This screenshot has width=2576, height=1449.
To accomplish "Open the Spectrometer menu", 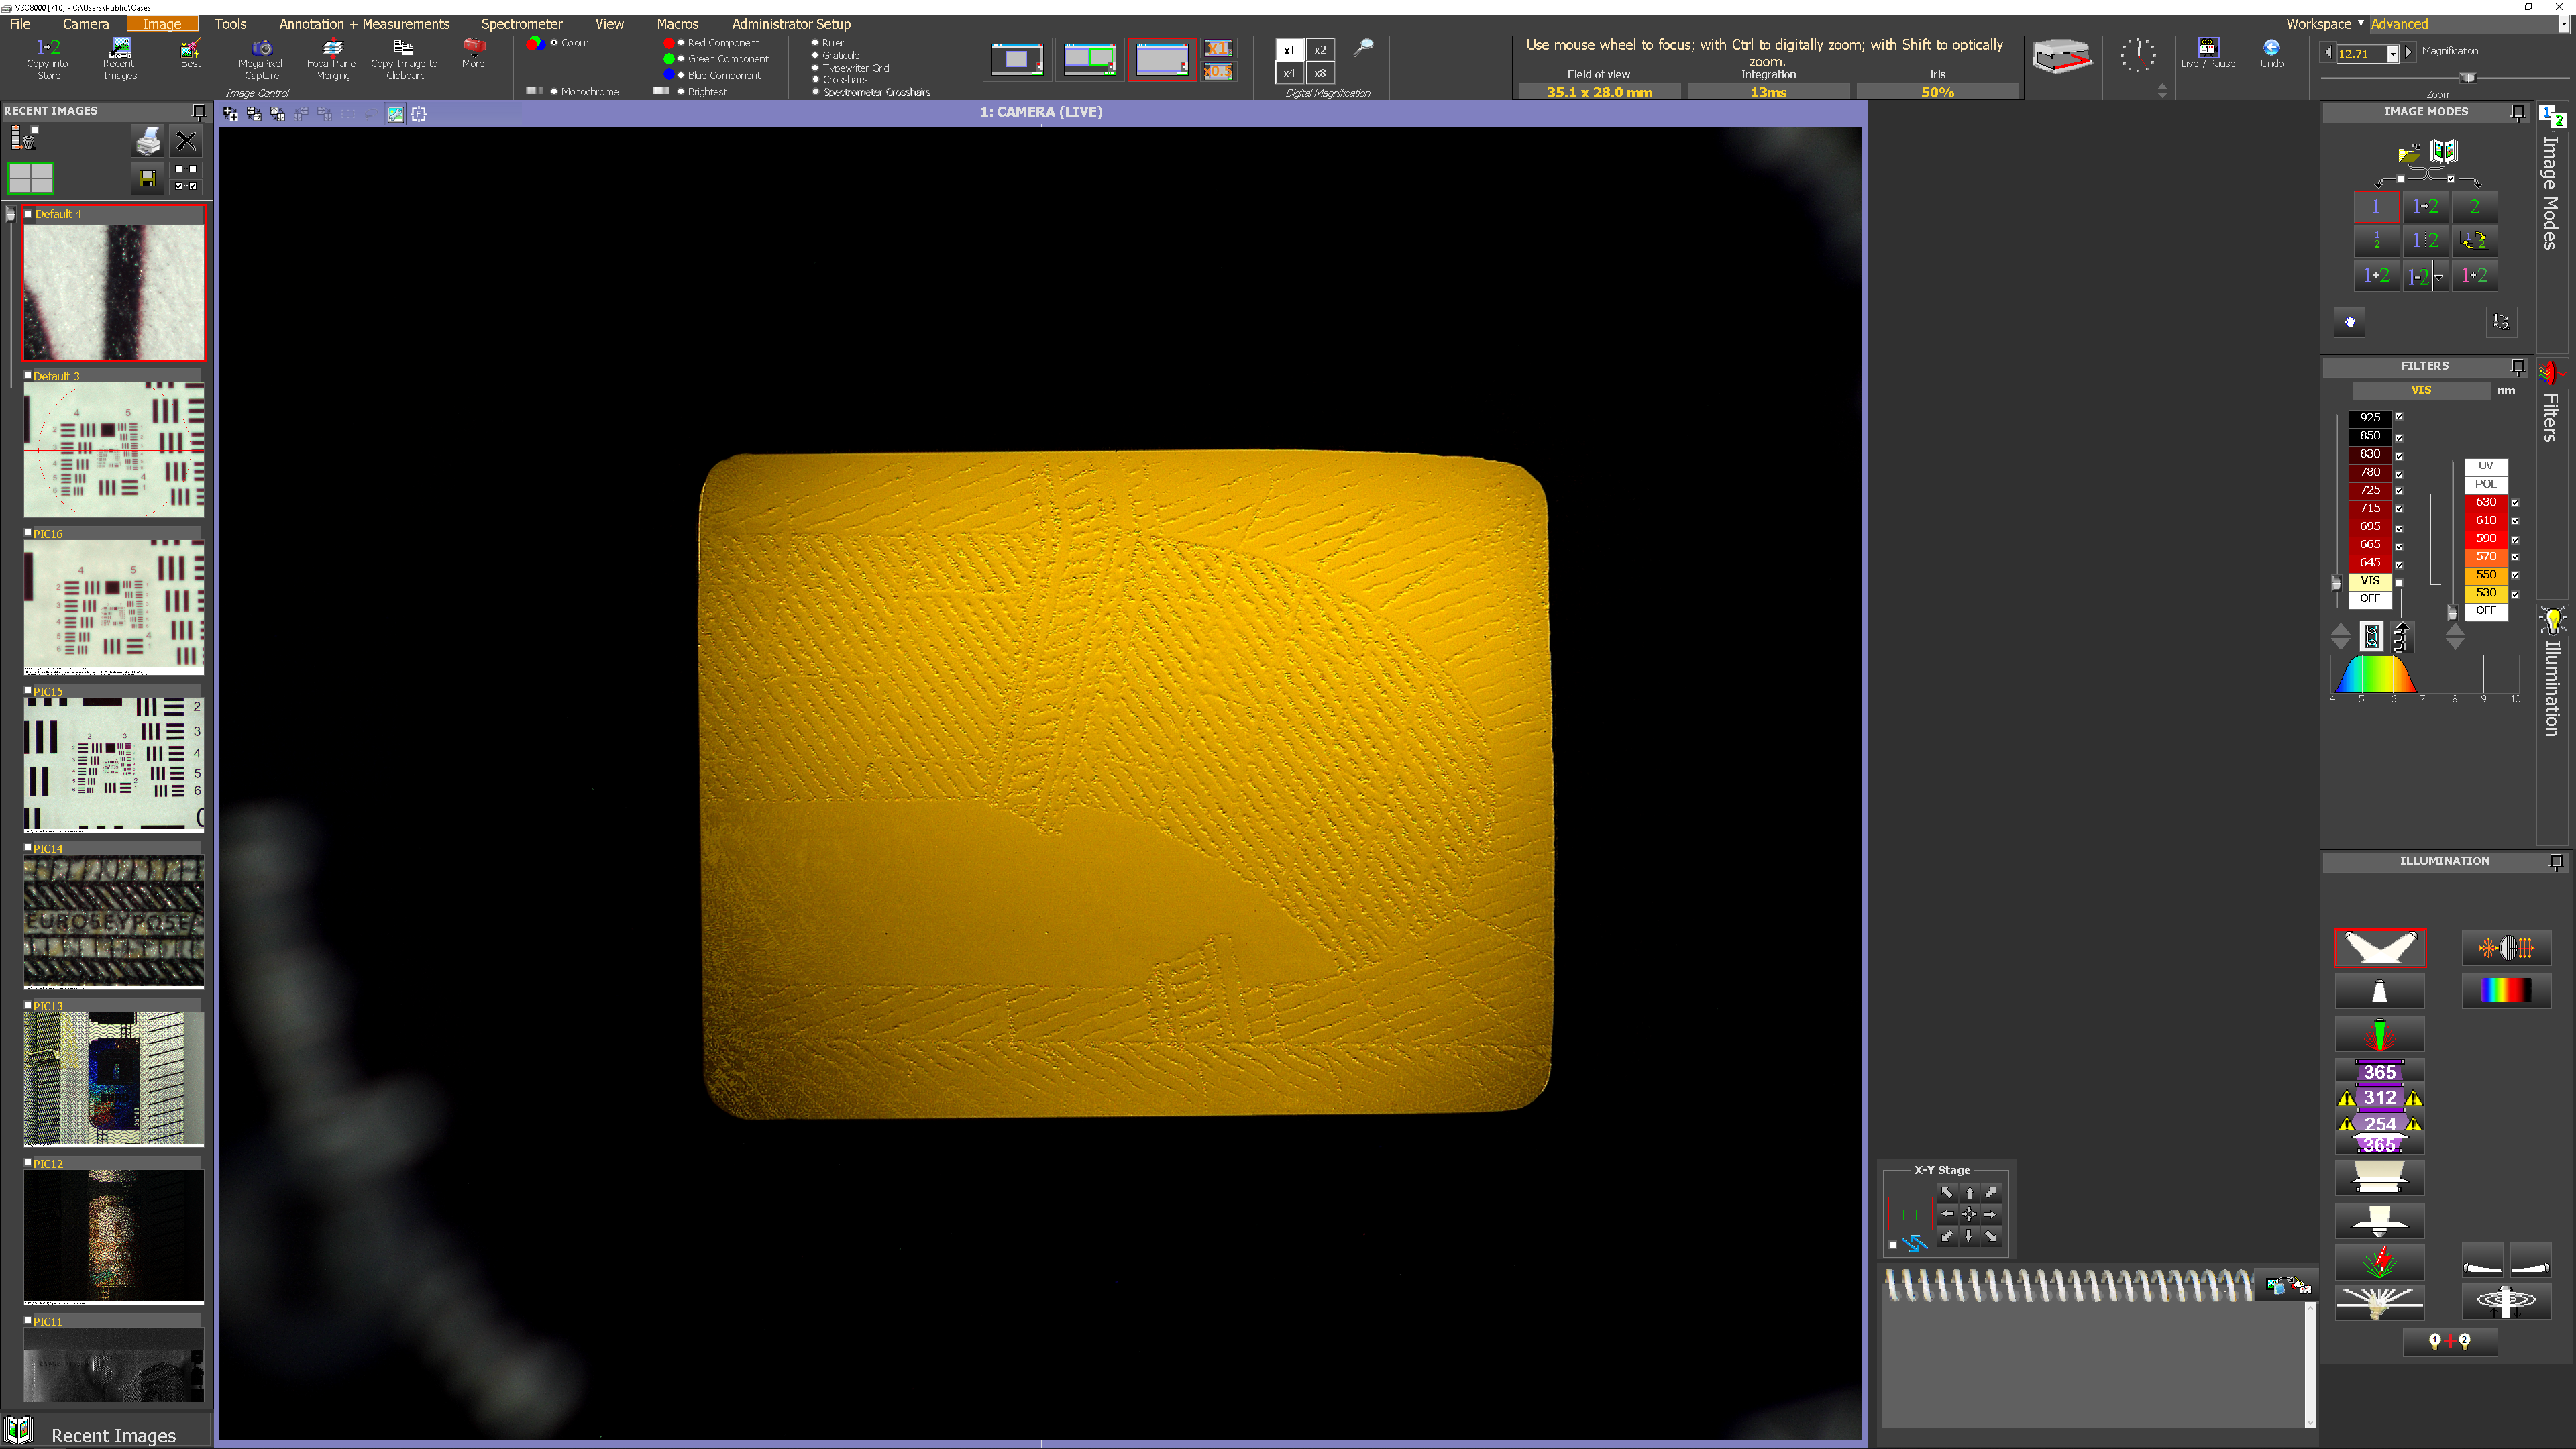I will tap(521, 24).
